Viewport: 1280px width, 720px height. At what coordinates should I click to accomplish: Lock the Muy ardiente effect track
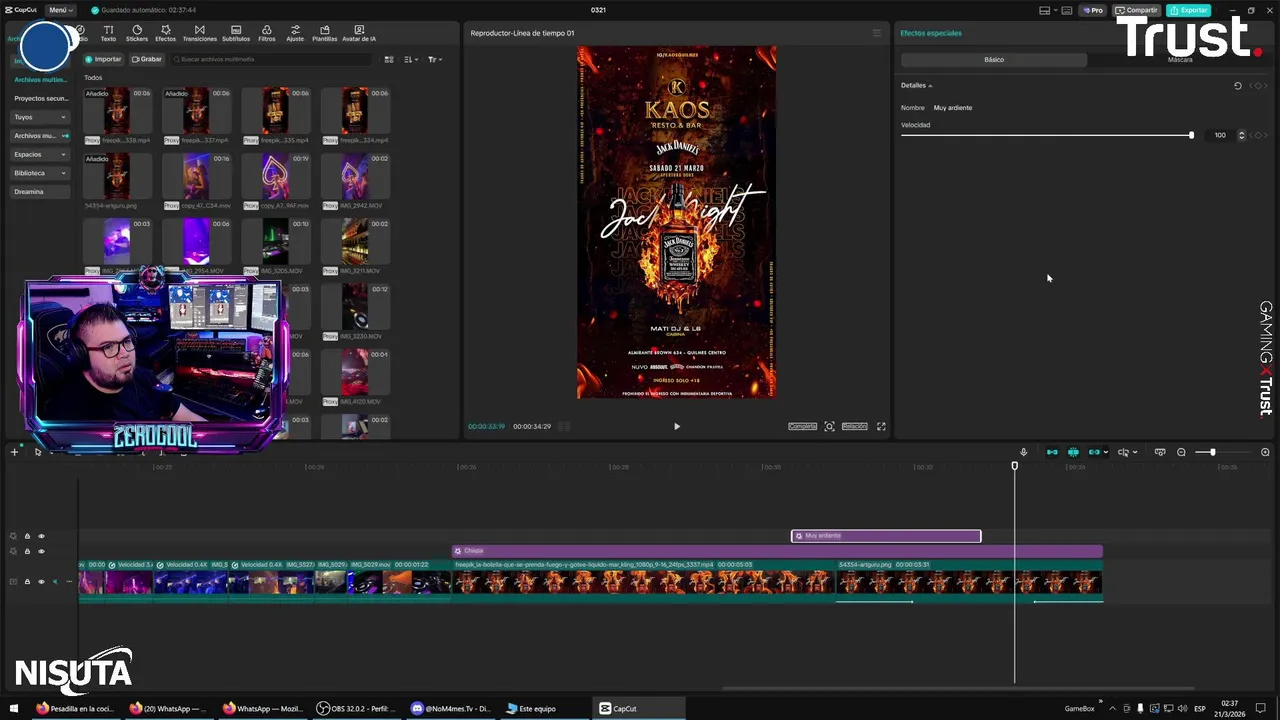point(27,536)
